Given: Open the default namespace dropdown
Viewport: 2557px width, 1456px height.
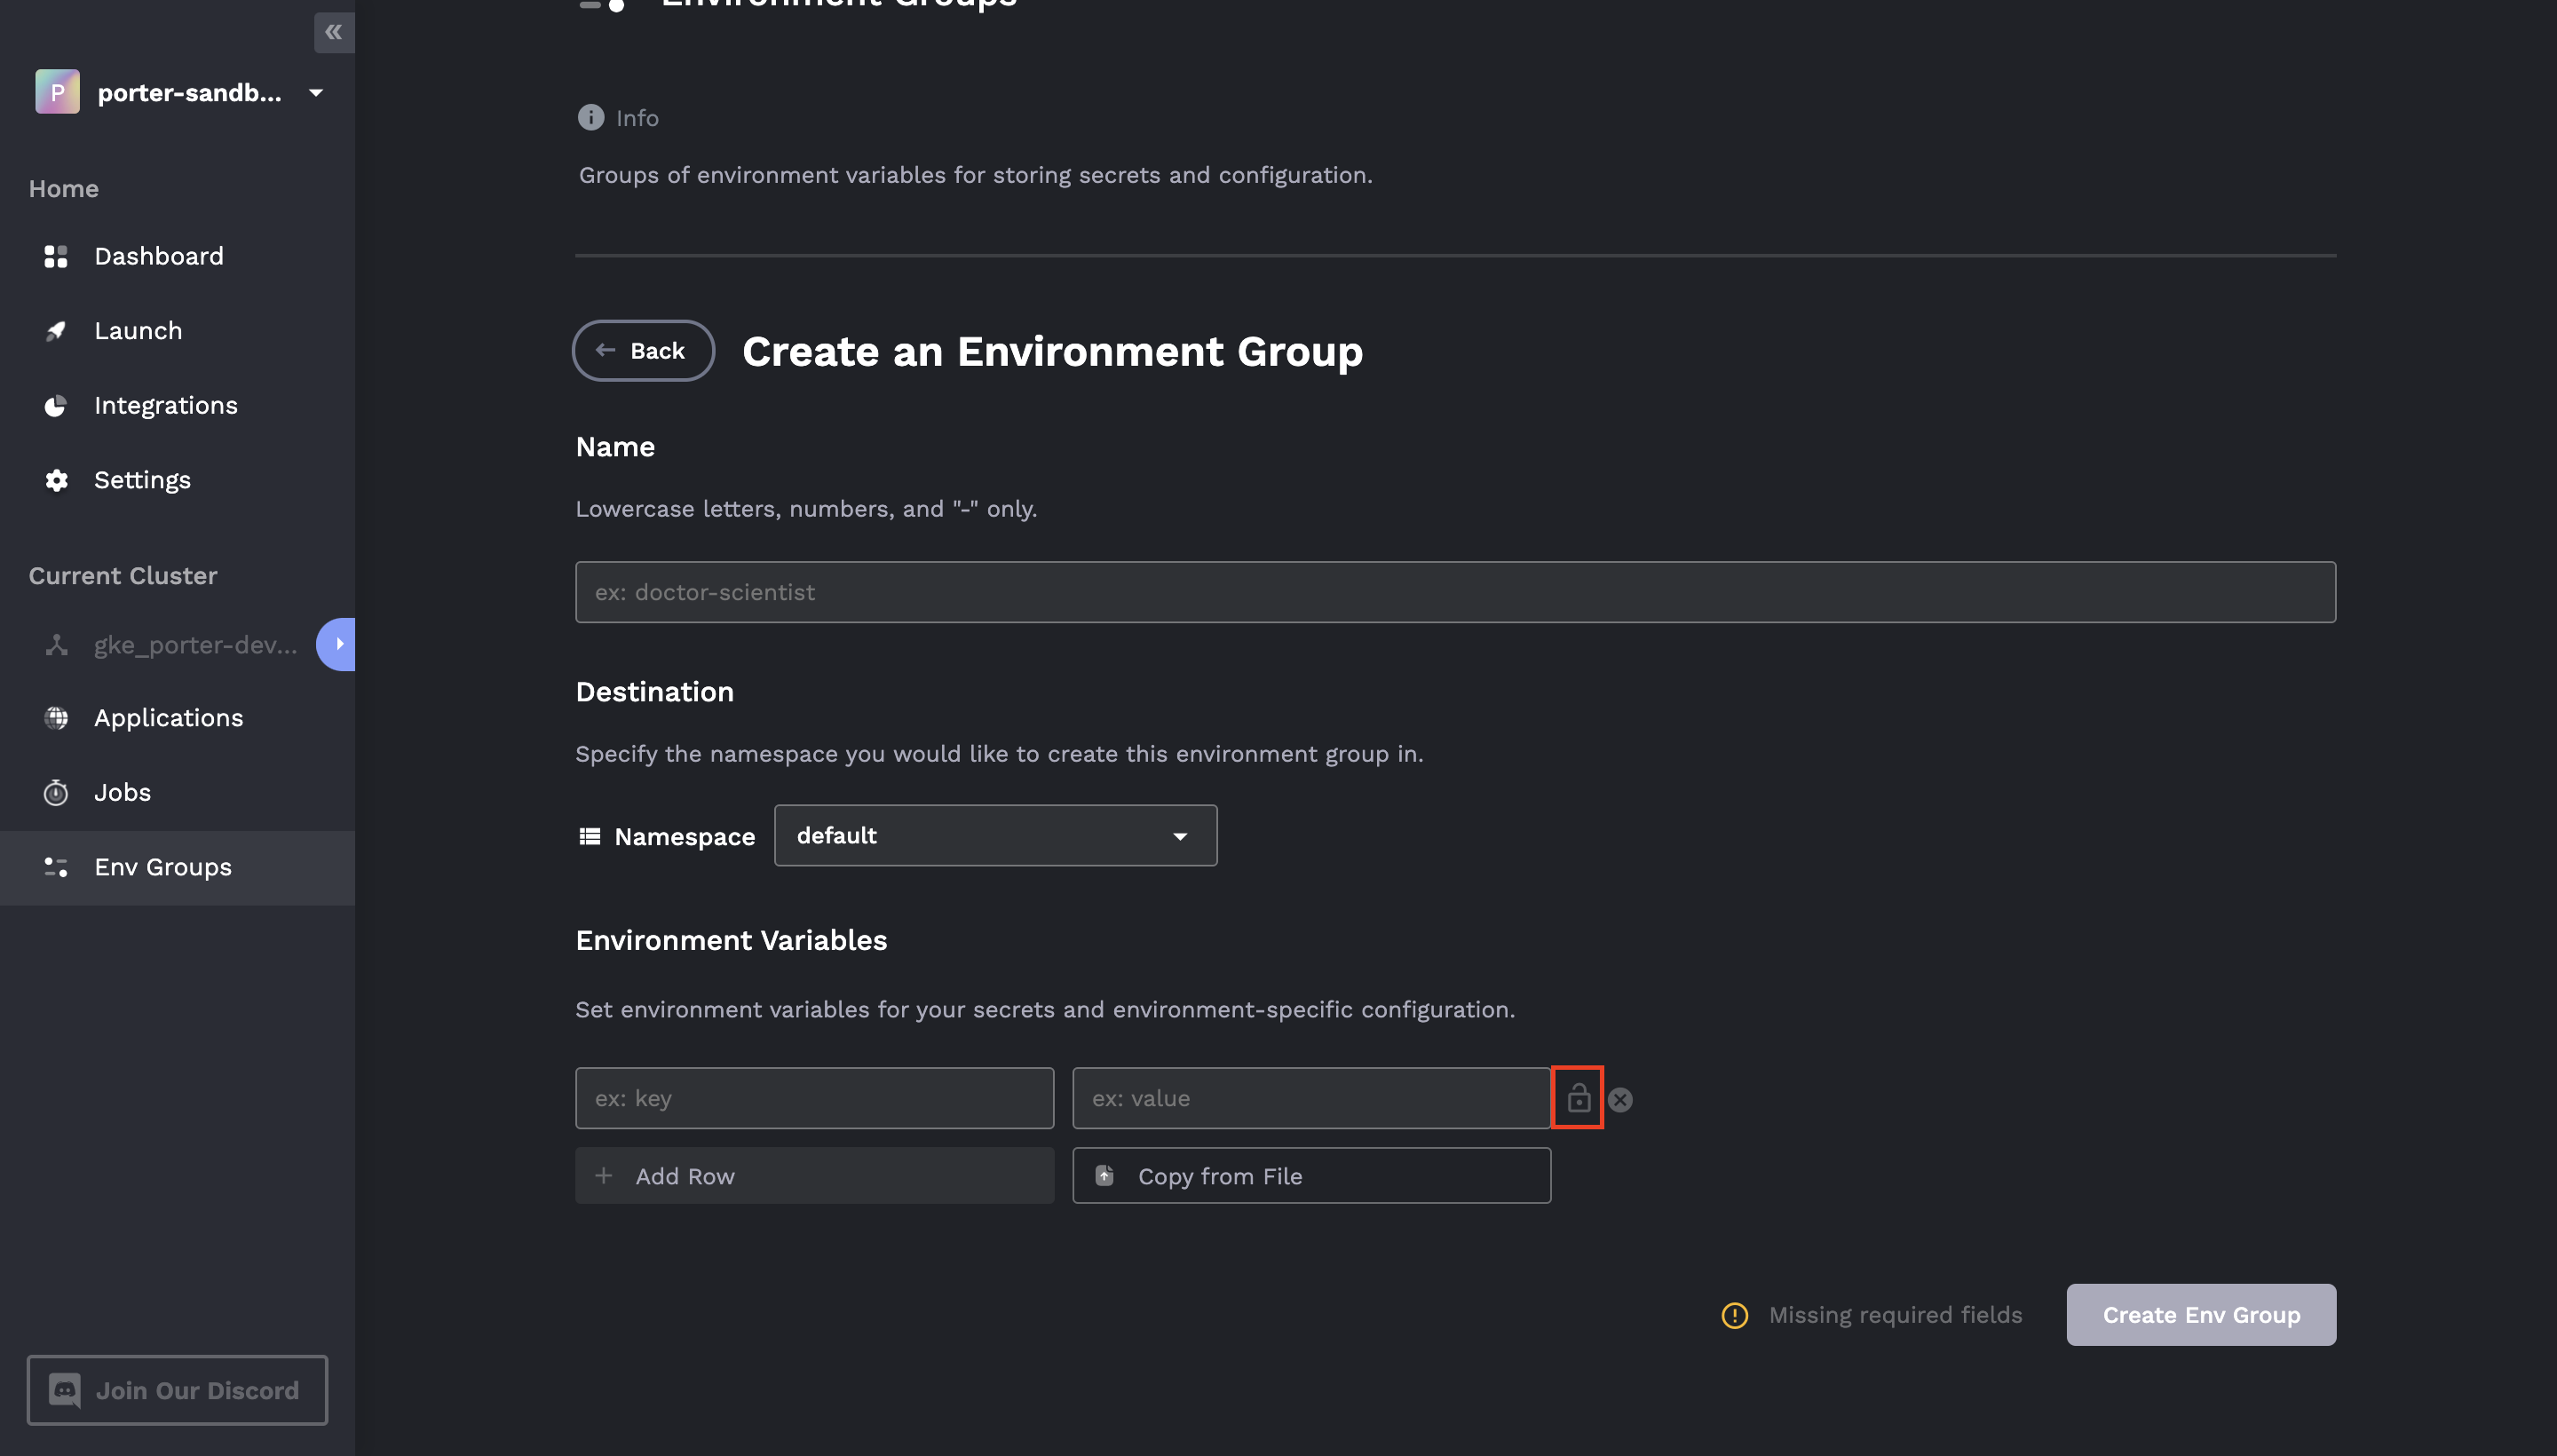Looking at the screenshot, I should tap(995, 835).
